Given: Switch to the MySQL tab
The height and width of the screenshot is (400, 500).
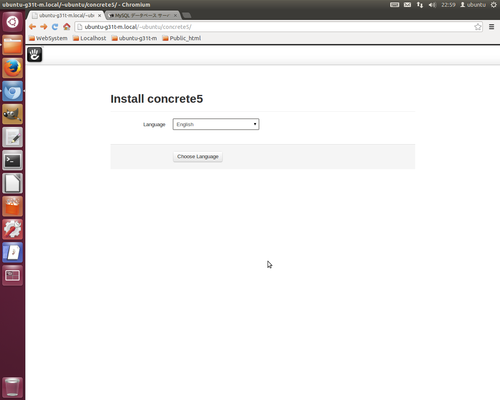Looking at the screenshot, I should (x=143, y=15).
